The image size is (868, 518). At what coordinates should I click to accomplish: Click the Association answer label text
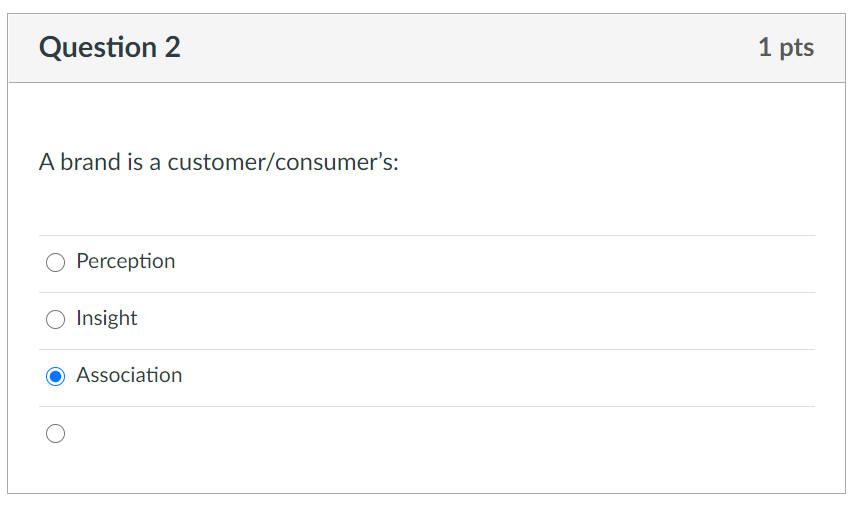[x=129, y=376]
